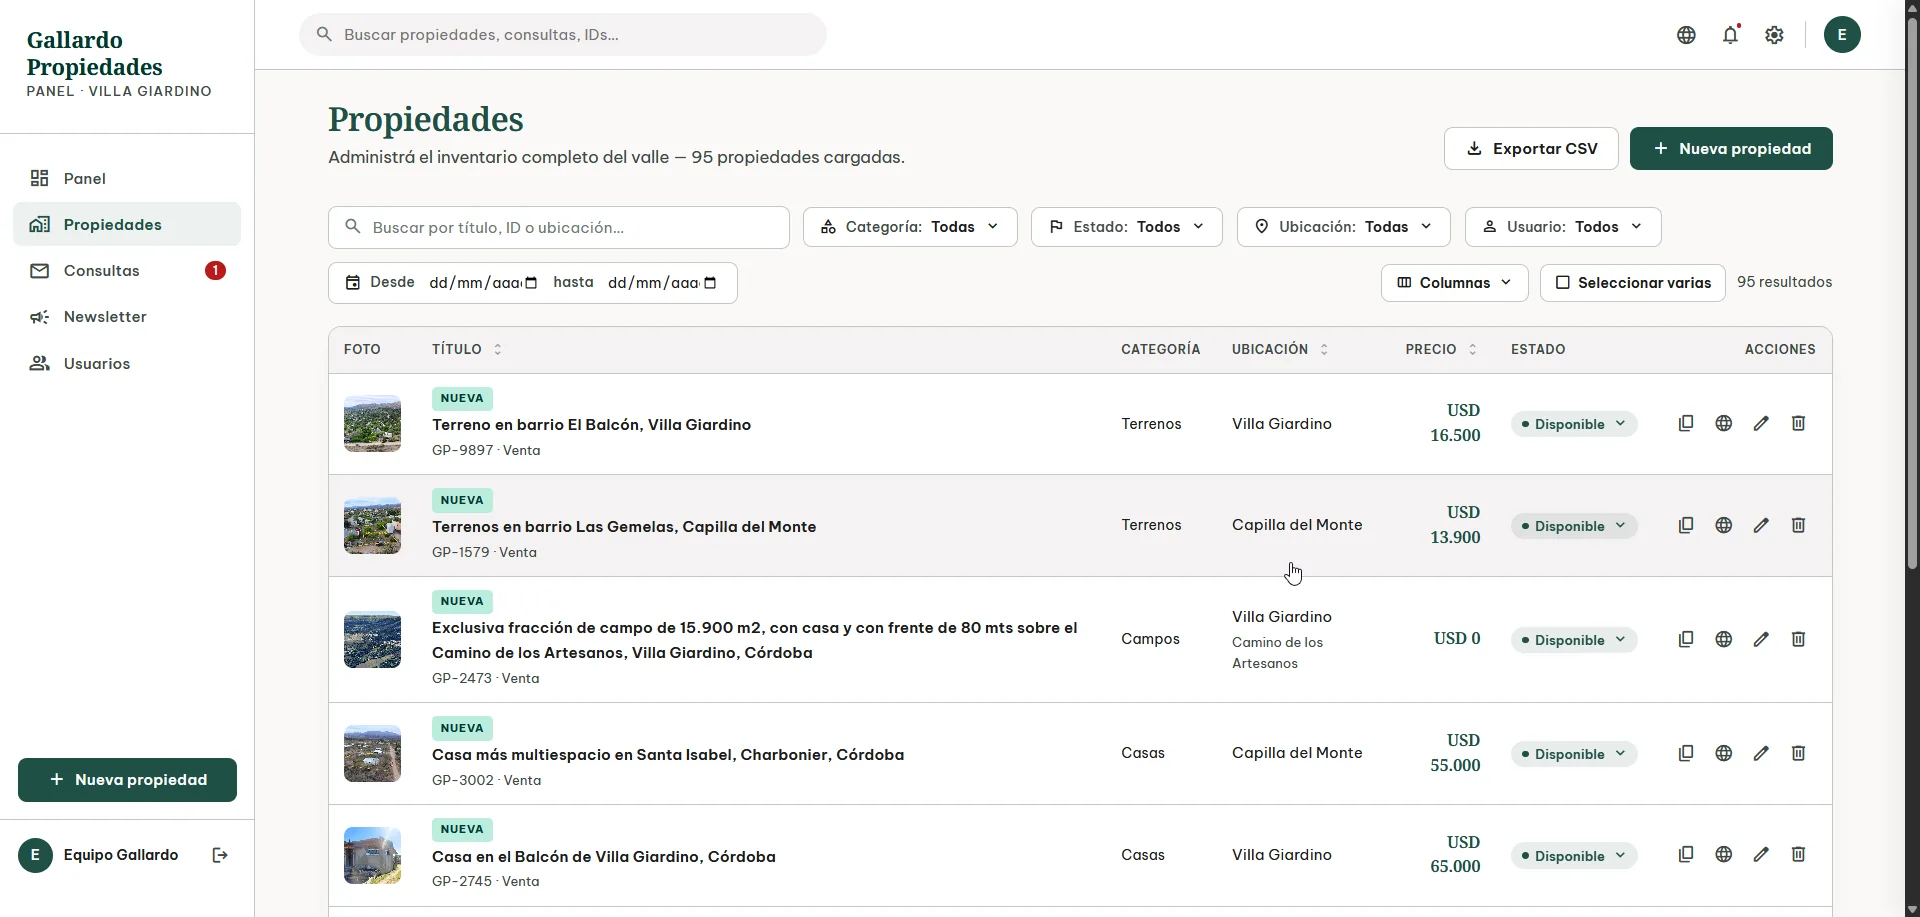
Task: Delete property GP-9897 with trash icon
Action: pos(1798,423)
